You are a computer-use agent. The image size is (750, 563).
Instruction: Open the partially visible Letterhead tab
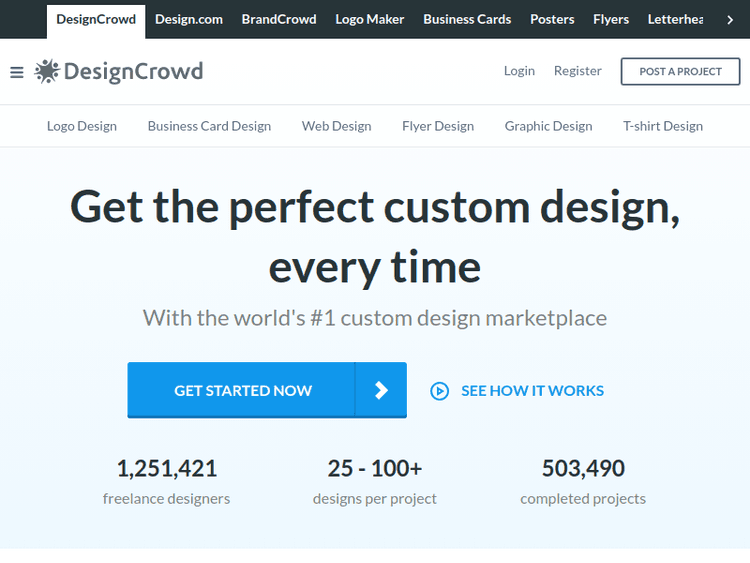(x=675, y=20)
